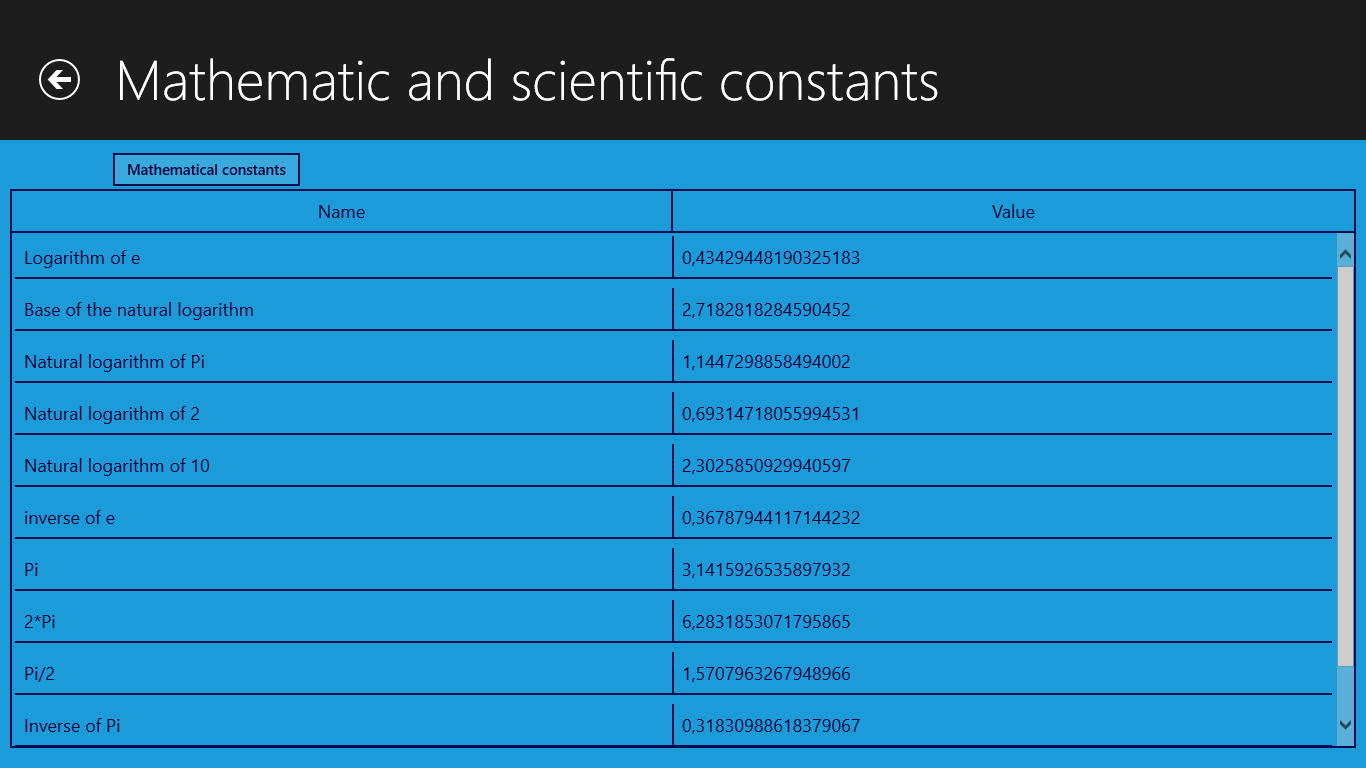Image resolution: width=1366 pixels, height=768 pixels.
Task: Choose the Inverse of Pi entry
Action: (672, 726)
